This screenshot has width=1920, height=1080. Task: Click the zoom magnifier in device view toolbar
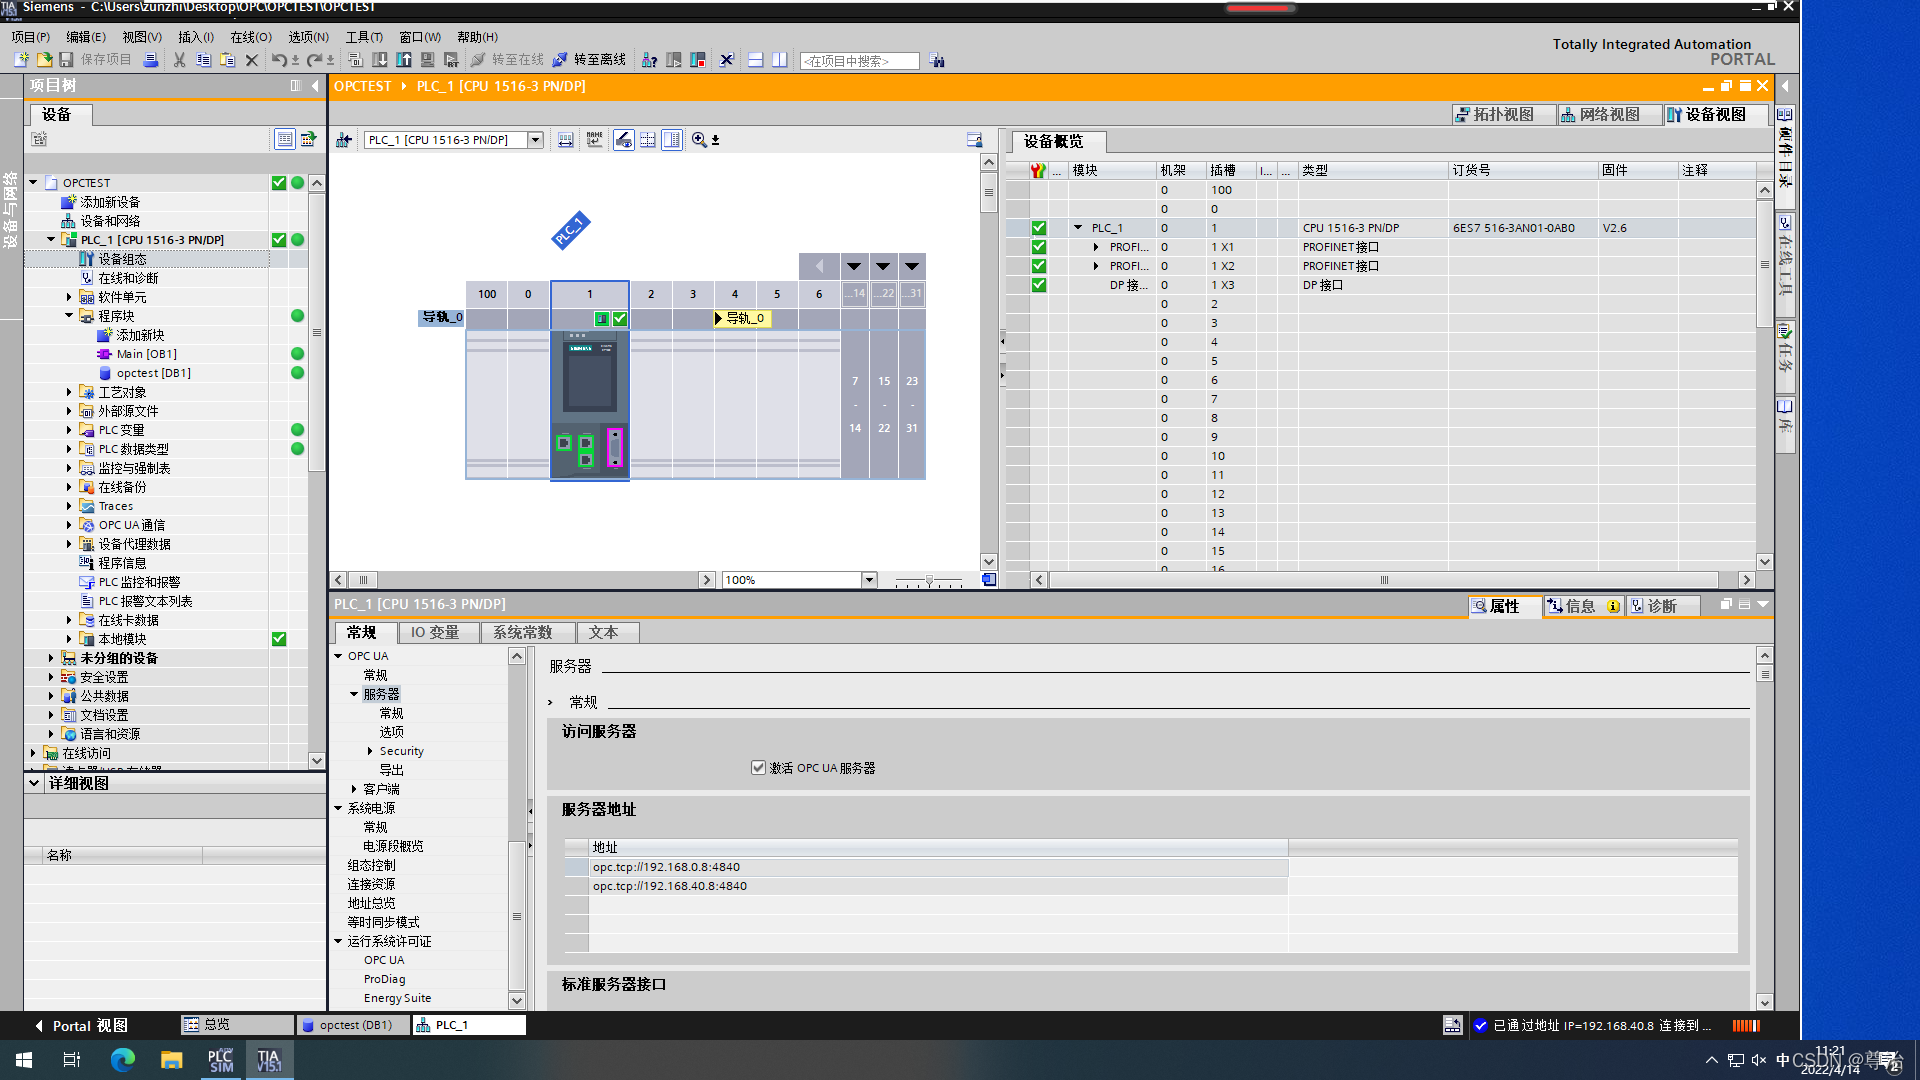coord(699,140)
